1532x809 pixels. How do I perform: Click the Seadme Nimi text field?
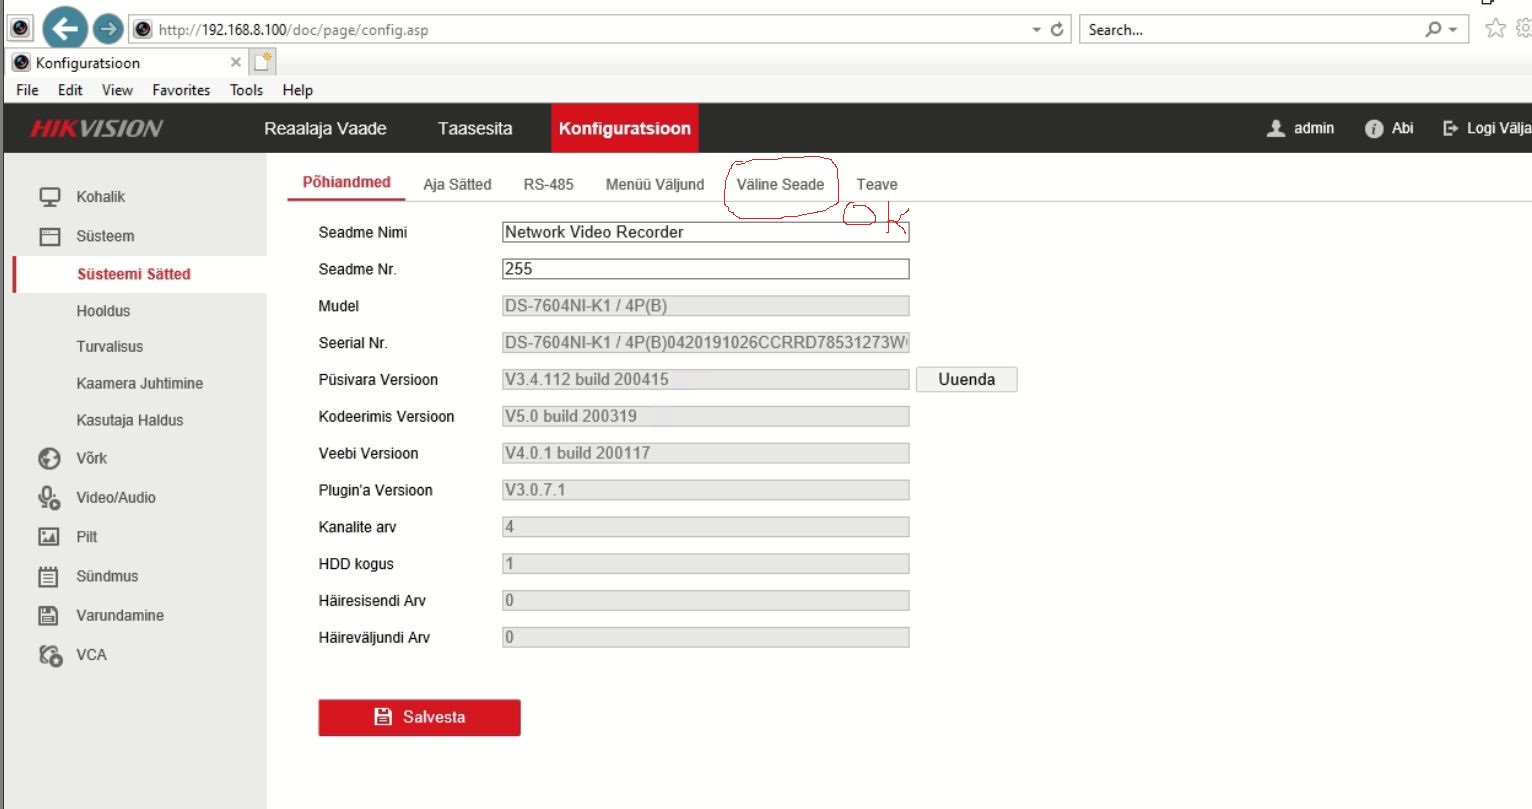705,232
